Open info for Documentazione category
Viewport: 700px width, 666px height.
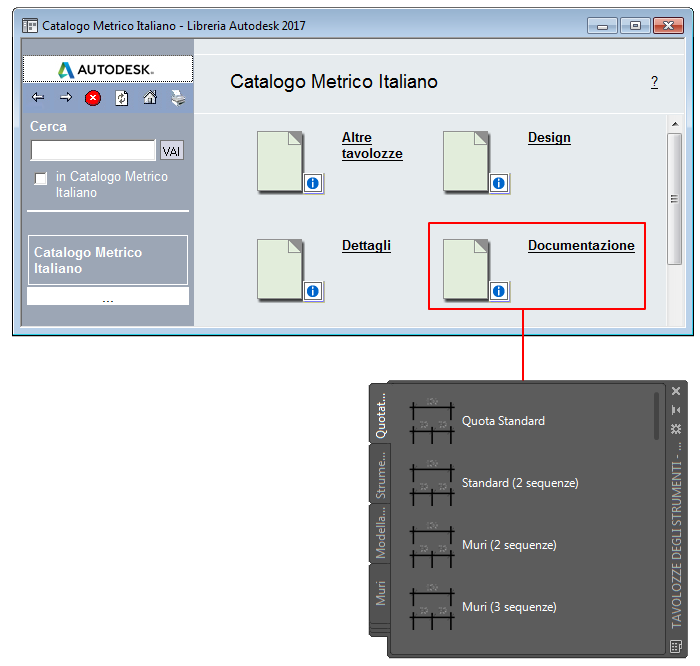coord(499,291)
